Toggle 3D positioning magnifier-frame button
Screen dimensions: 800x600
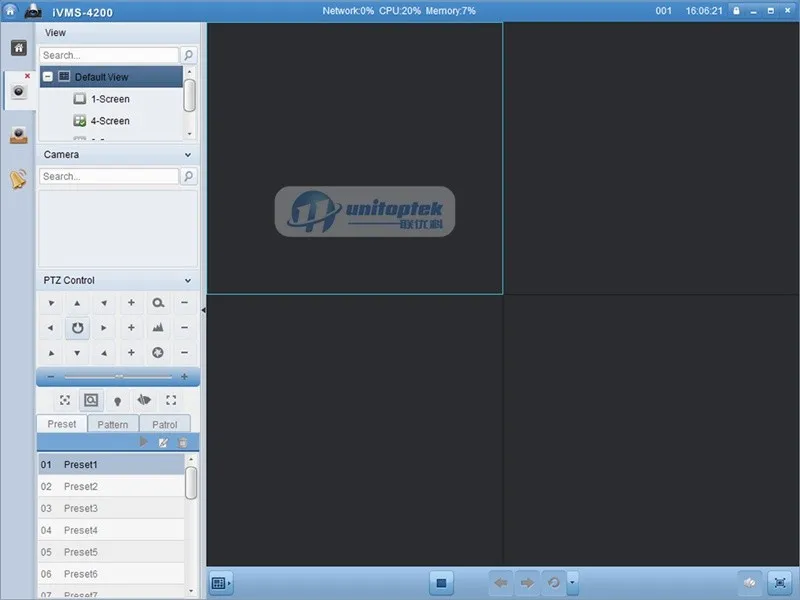point(91,401)
